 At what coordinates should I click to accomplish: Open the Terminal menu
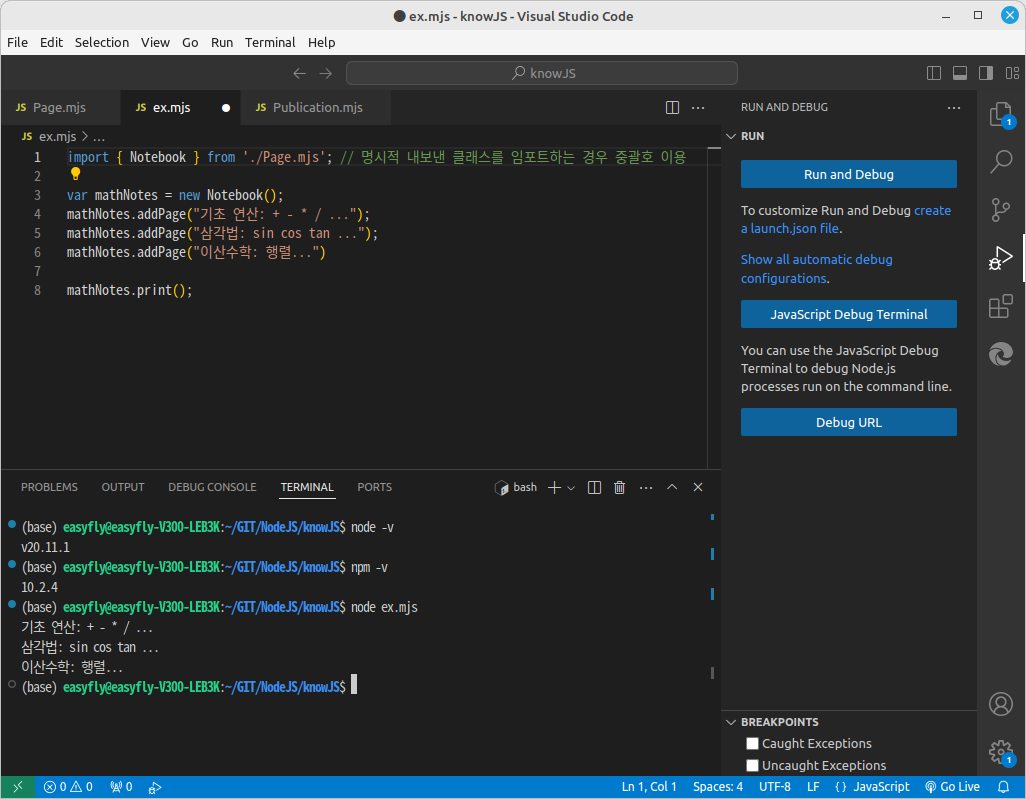point(270,43)
